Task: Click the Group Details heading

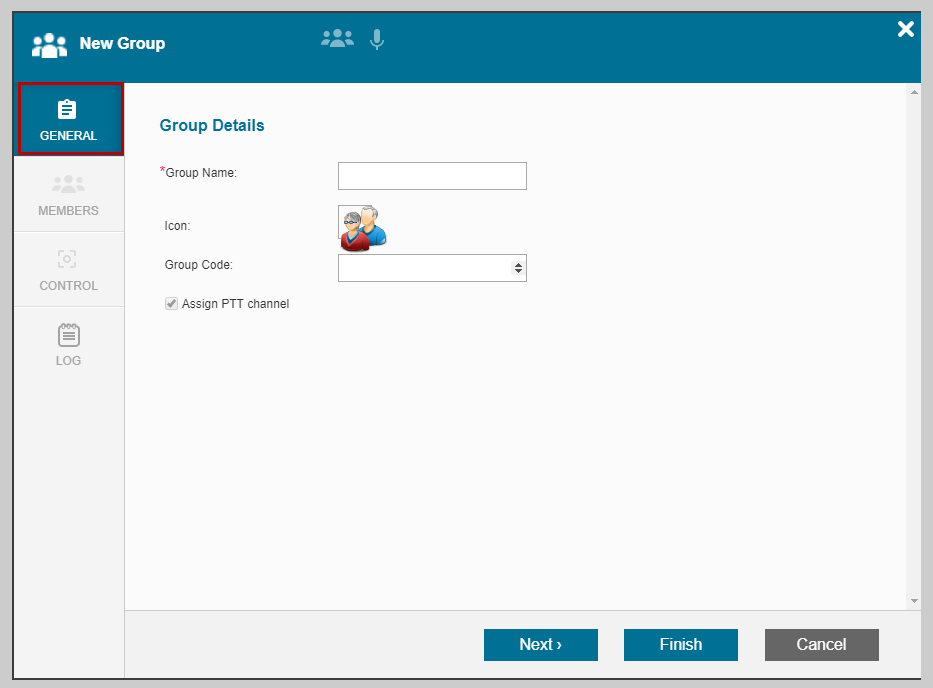Action: (212, 126)
